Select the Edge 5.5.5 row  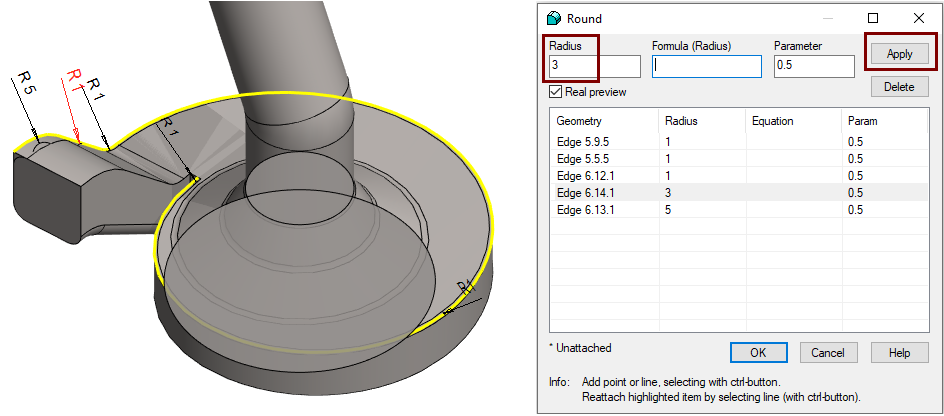(583, 158)
